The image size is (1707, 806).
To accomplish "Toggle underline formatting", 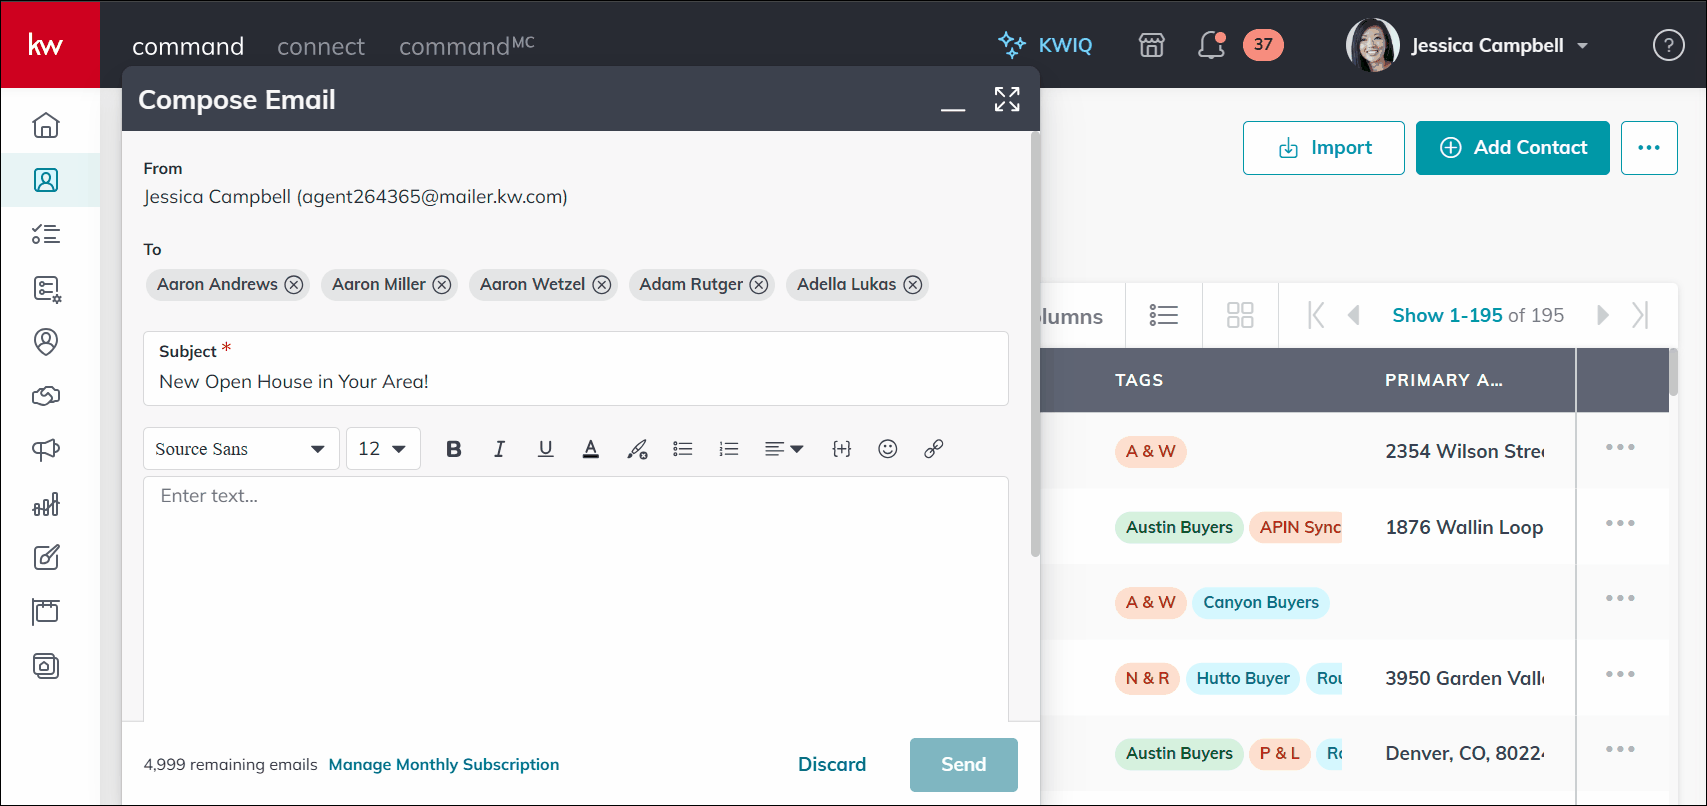I will pyautogui.click(x=545, y=449).
